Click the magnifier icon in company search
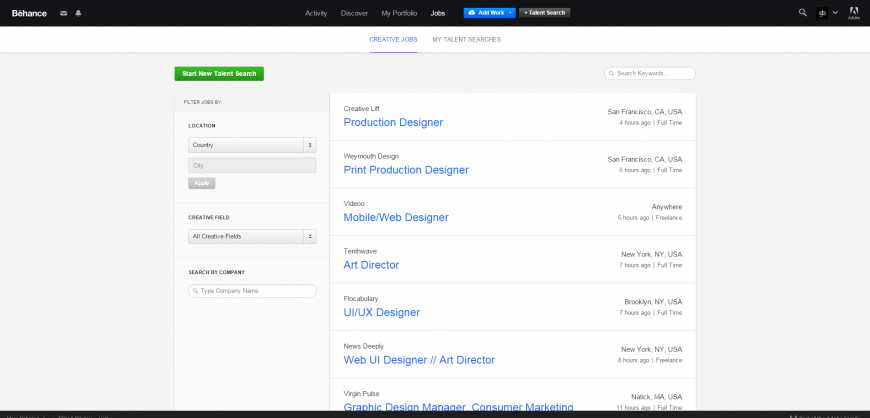 [x=196, y=291]
